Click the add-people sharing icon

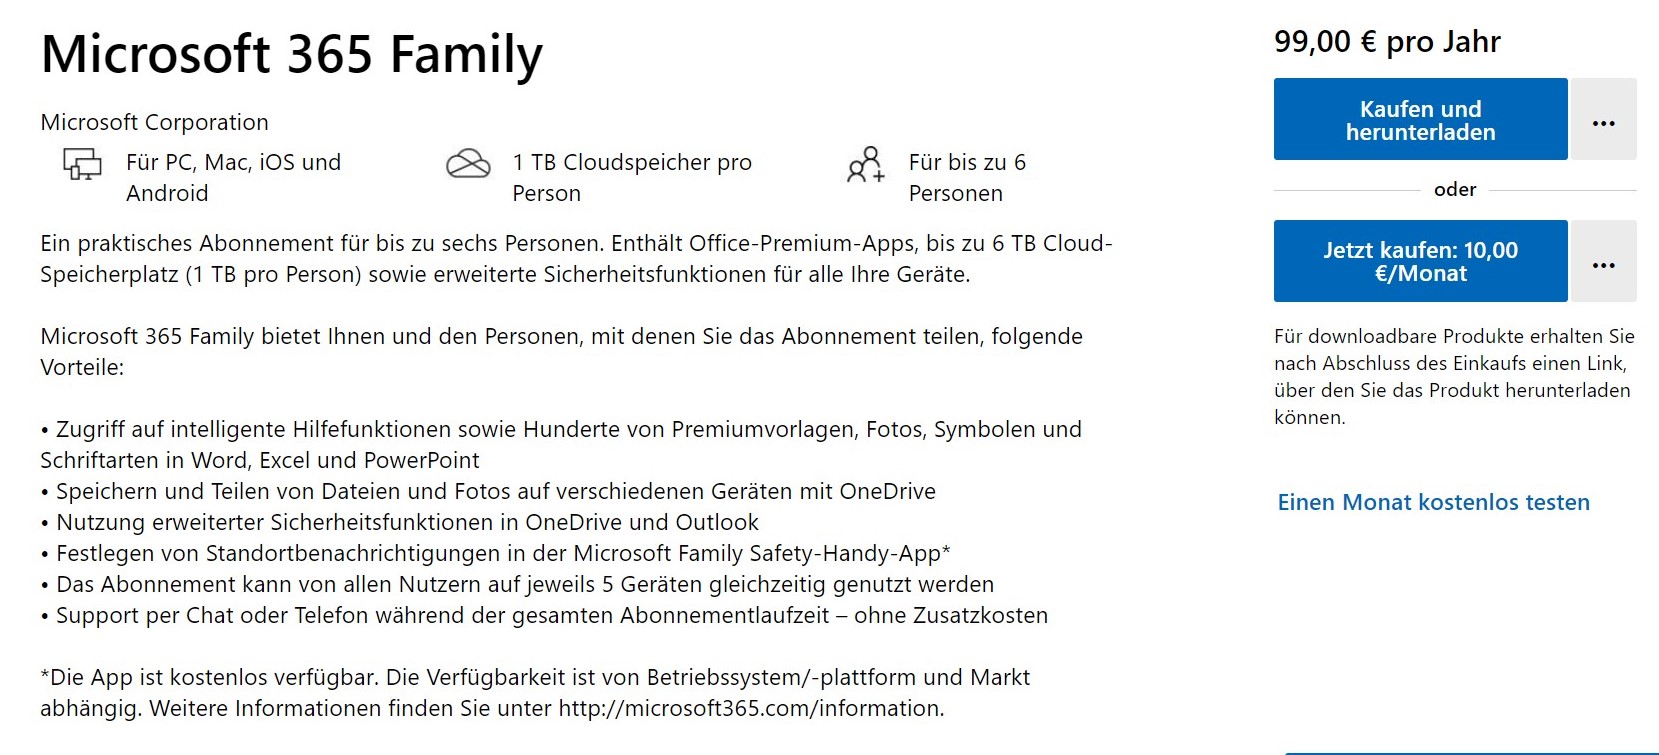[x=866, y=165]
